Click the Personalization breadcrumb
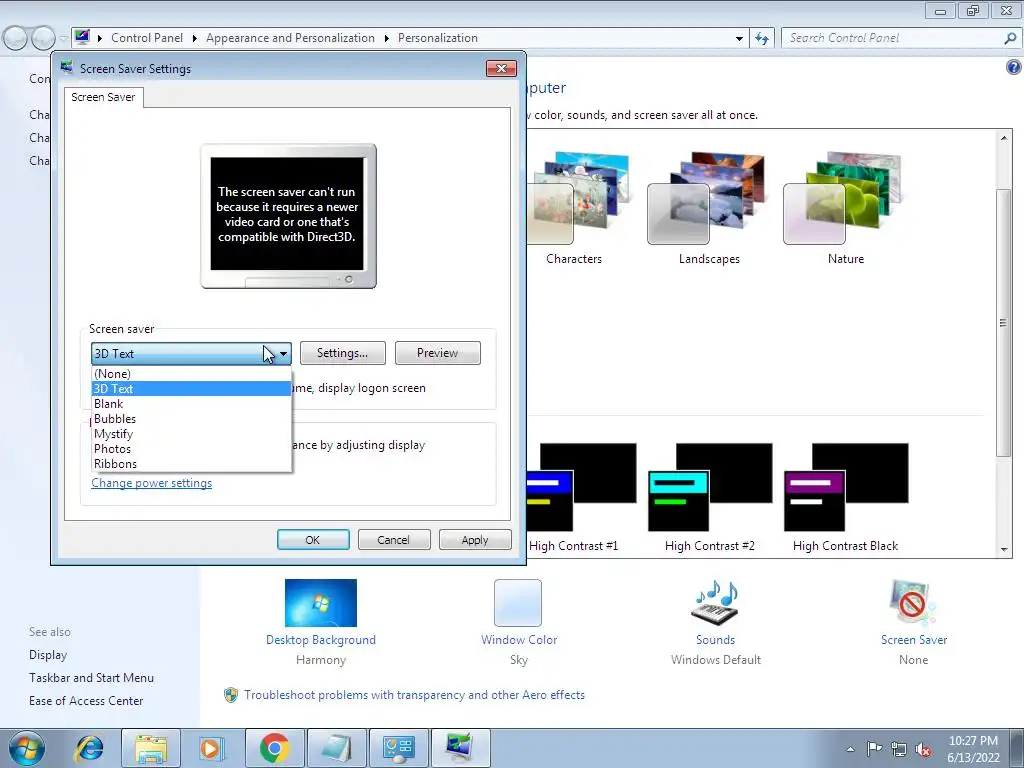1024x768 pixels. click(x=438, y=38)
